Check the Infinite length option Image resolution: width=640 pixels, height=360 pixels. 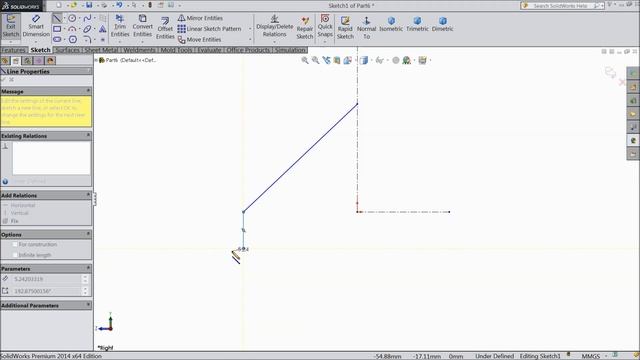tap(15, 255)
